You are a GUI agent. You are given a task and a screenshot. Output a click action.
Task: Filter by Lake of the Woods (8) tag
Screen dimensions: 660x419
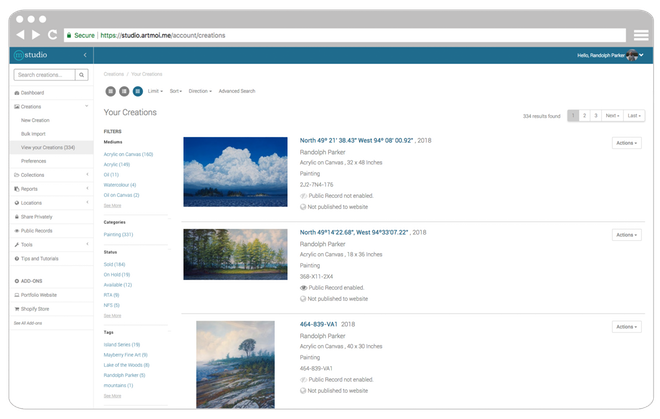pyautogui.click(x=127, y=365)
